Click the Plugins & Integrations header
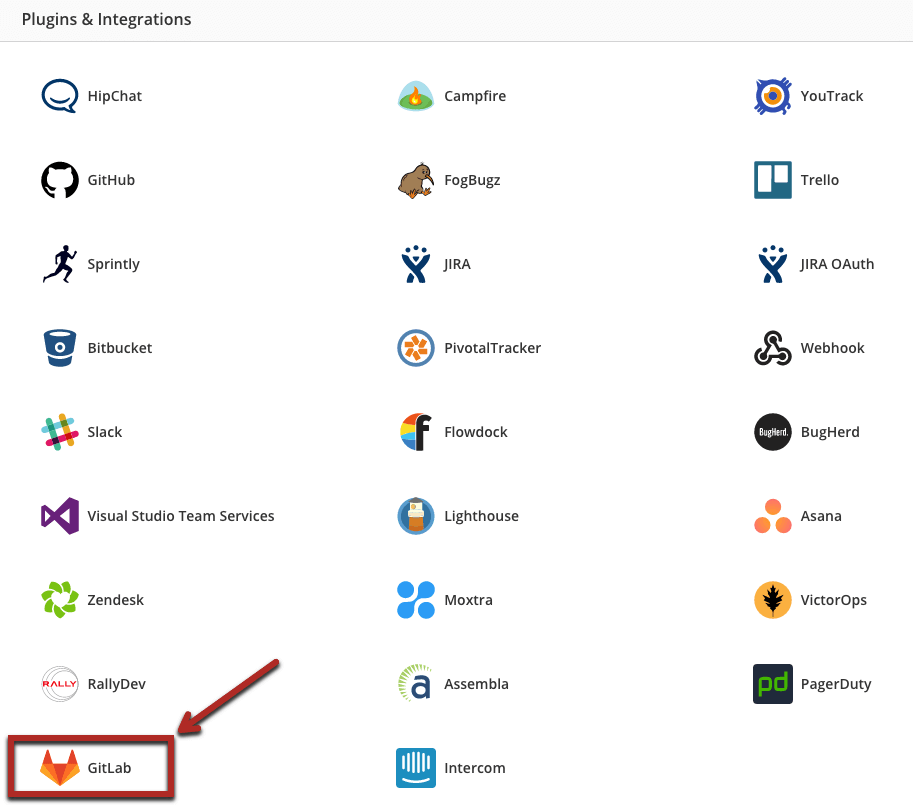Screen dimensions: 913x805 point(106,19)
